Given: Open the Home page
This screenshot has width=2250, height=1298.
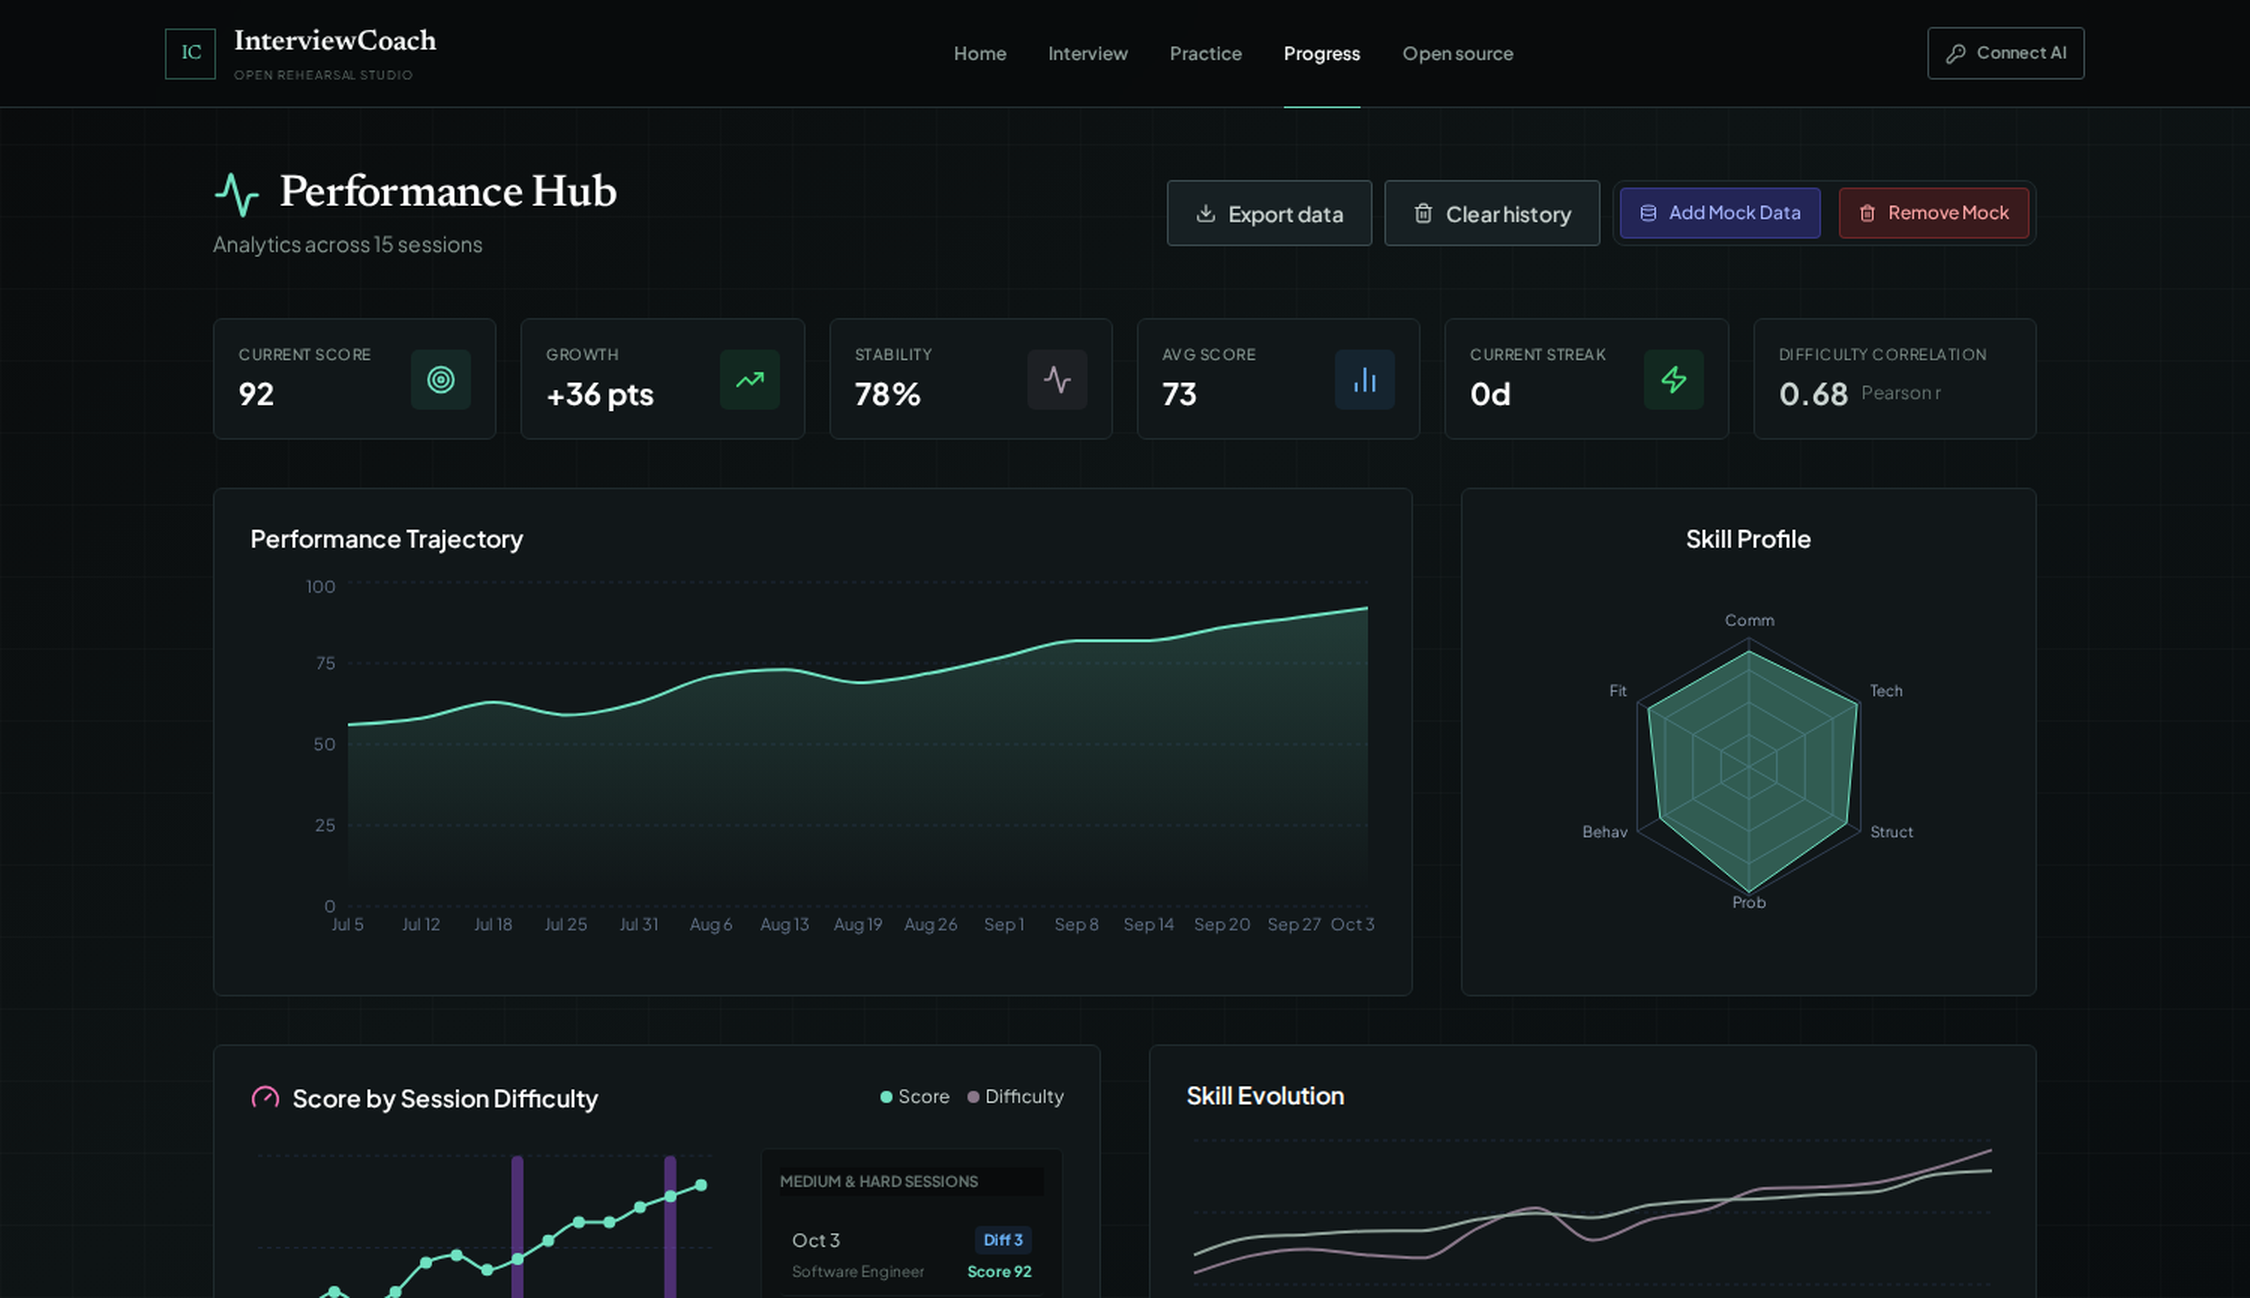Looking at the screenshot, I should 980,53.
